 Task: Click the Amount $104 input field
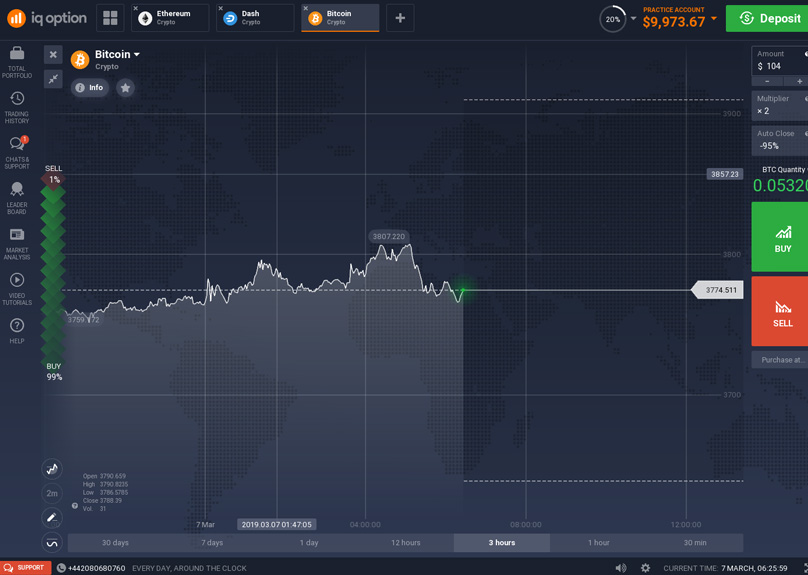tap(780, 61)
